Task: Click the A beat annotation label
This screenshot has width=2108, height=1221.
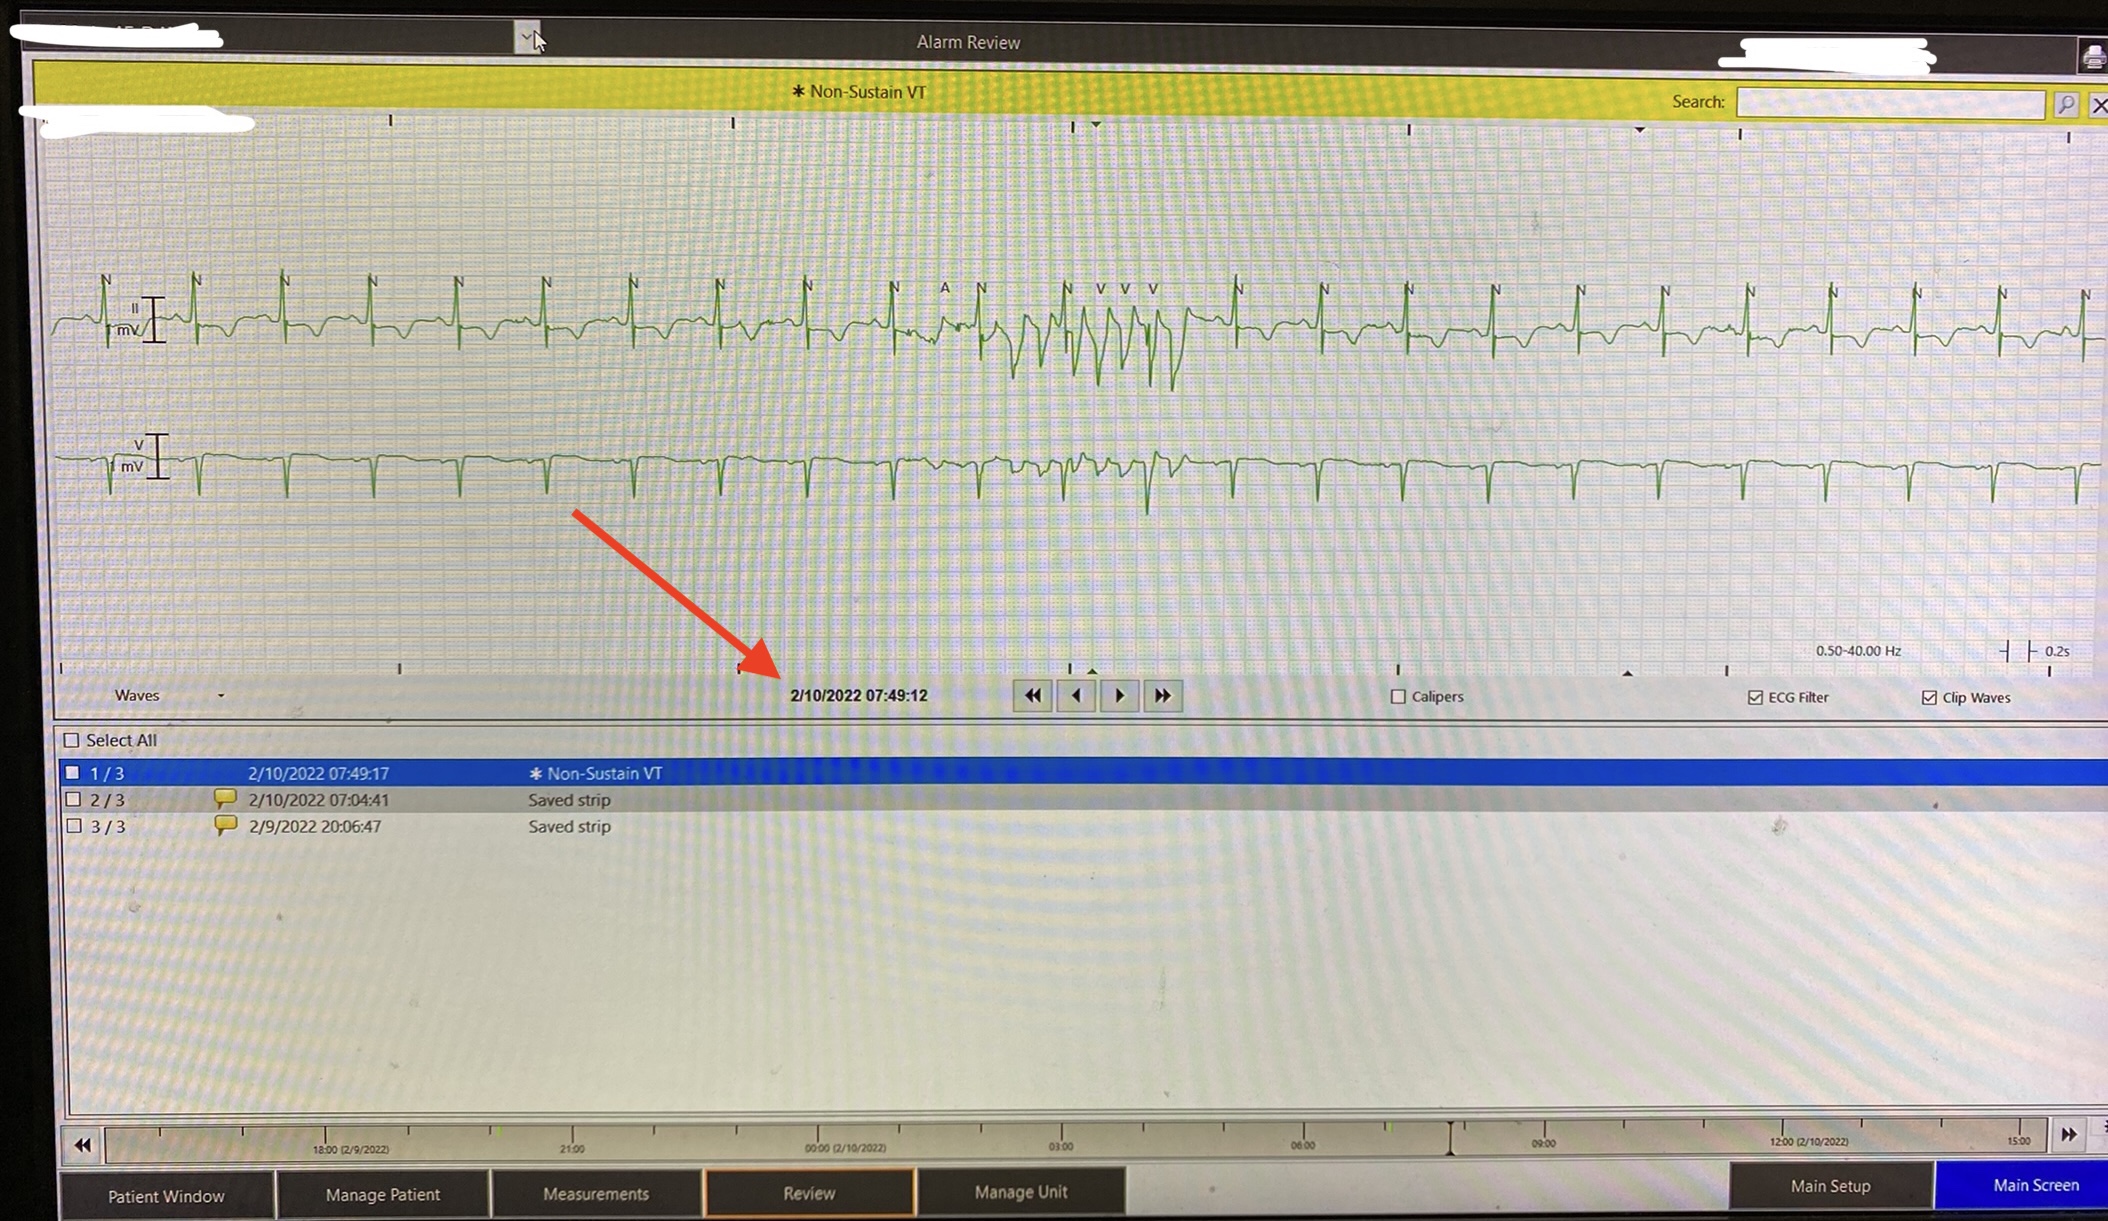Action: pos(945,287)
